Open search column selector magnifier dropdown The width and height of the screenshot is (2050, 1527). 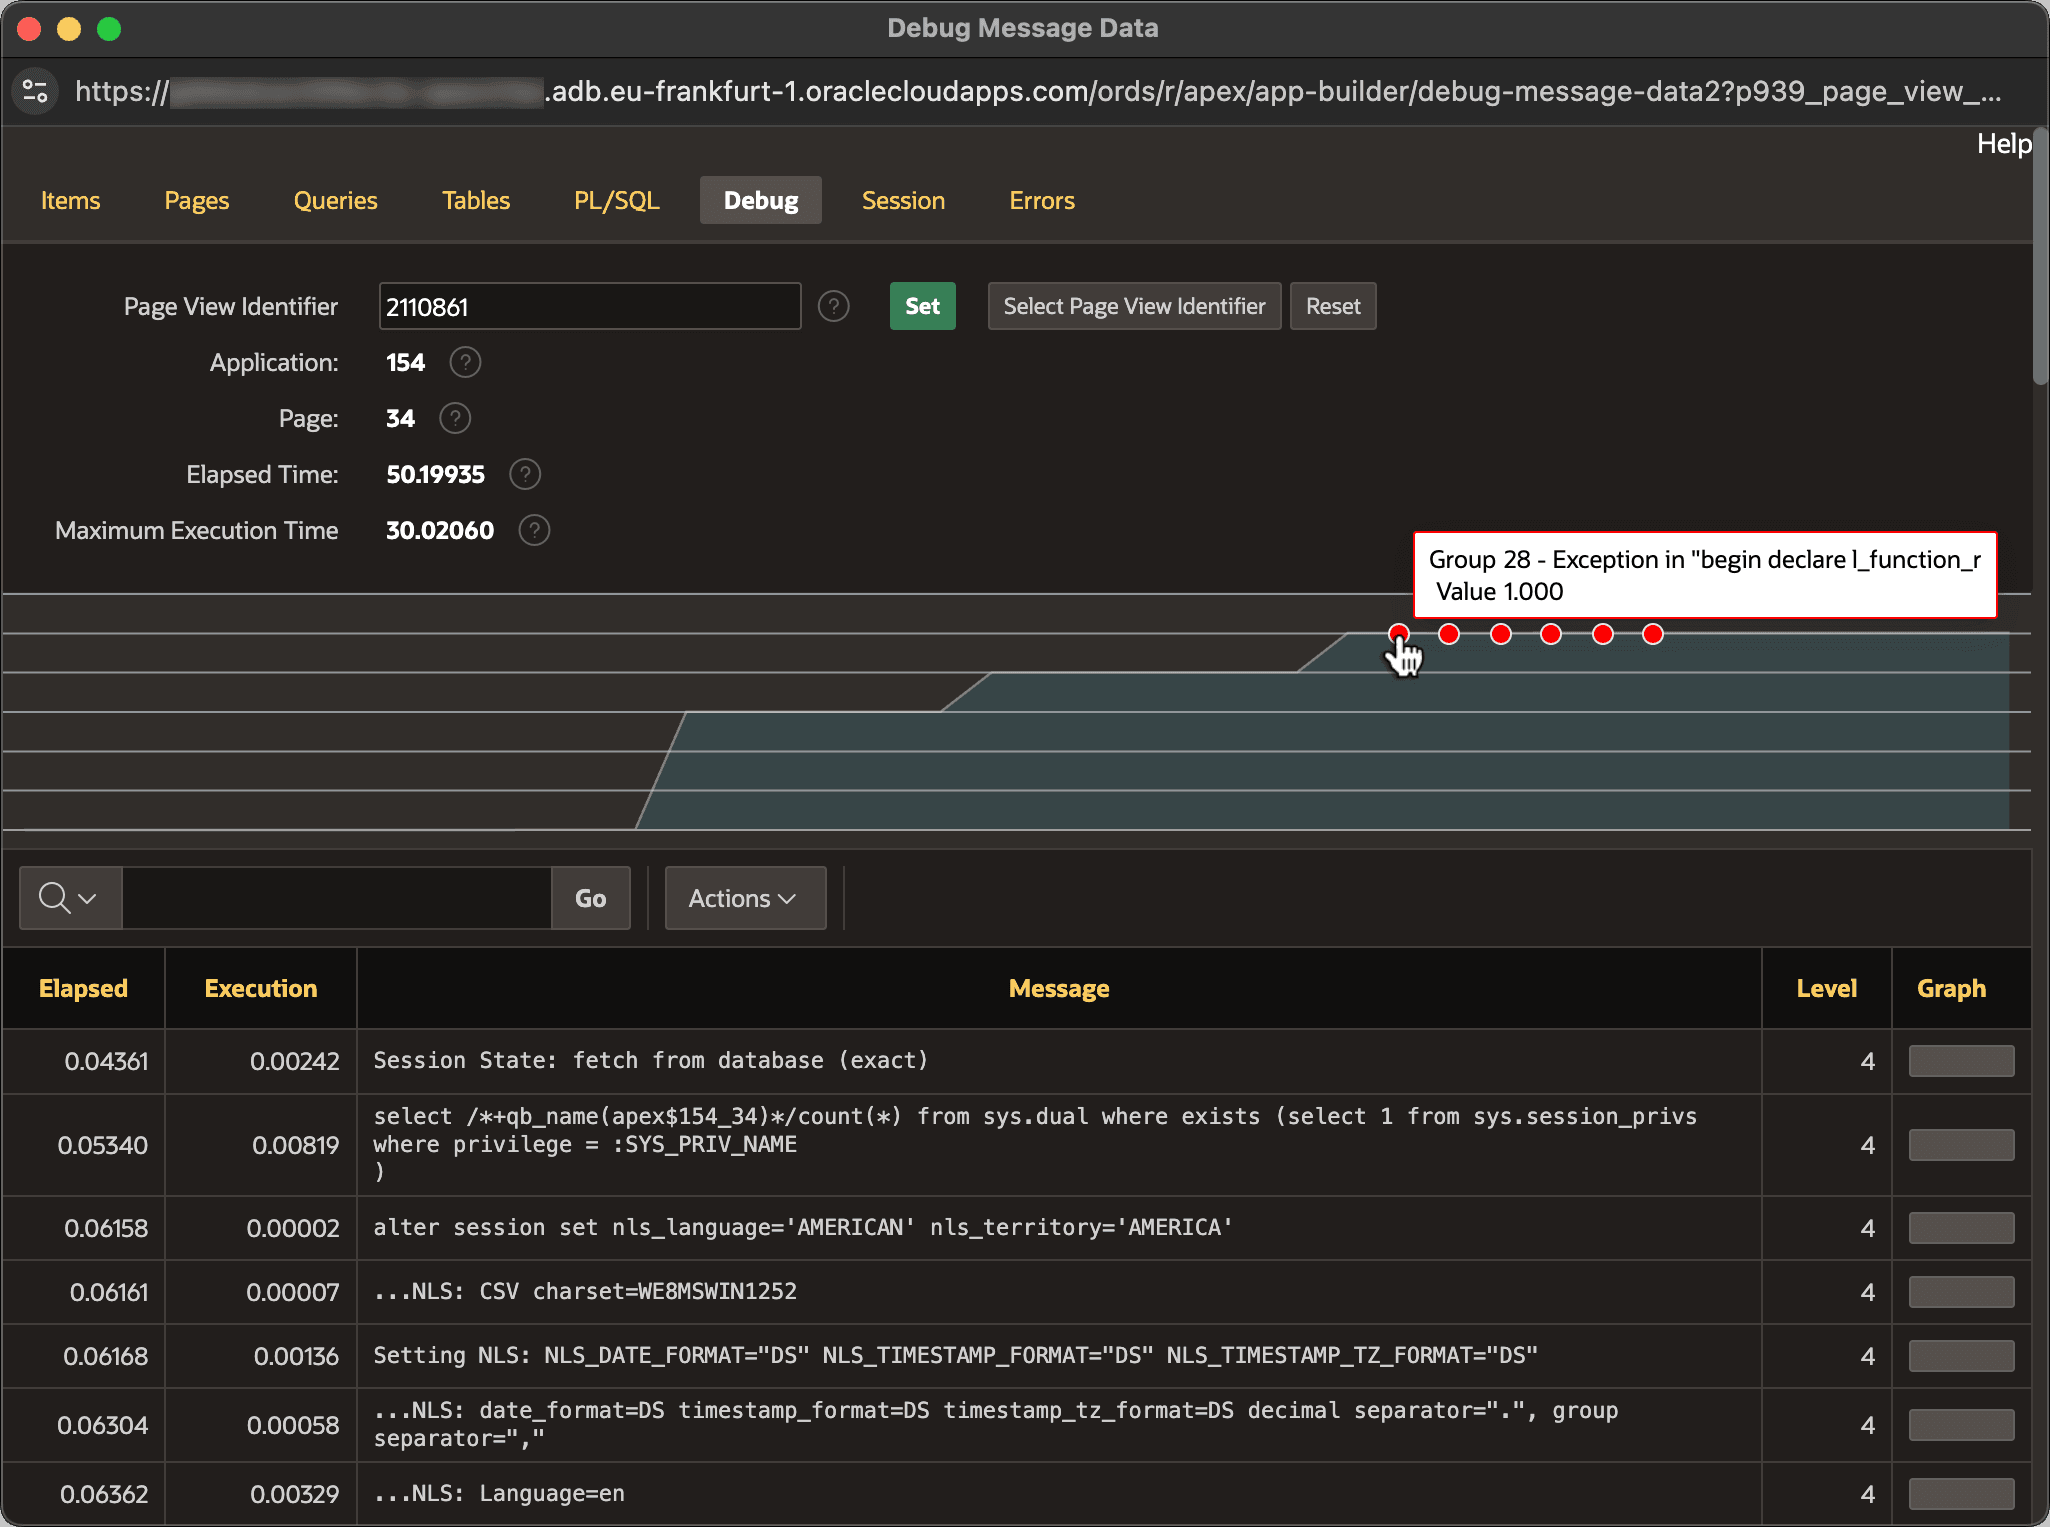[x=70, y=898]
